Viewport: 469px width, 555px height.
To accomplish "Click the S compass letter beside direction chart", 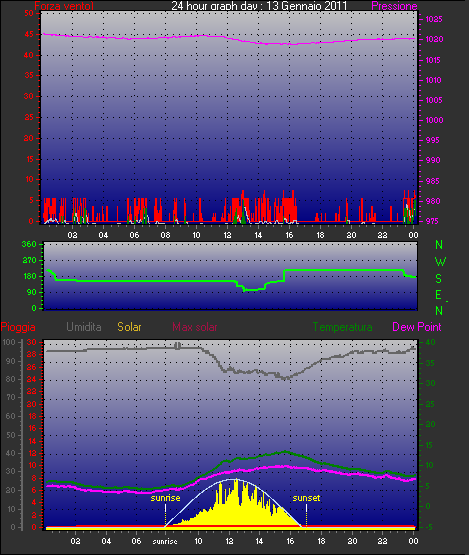I will 439,279.
